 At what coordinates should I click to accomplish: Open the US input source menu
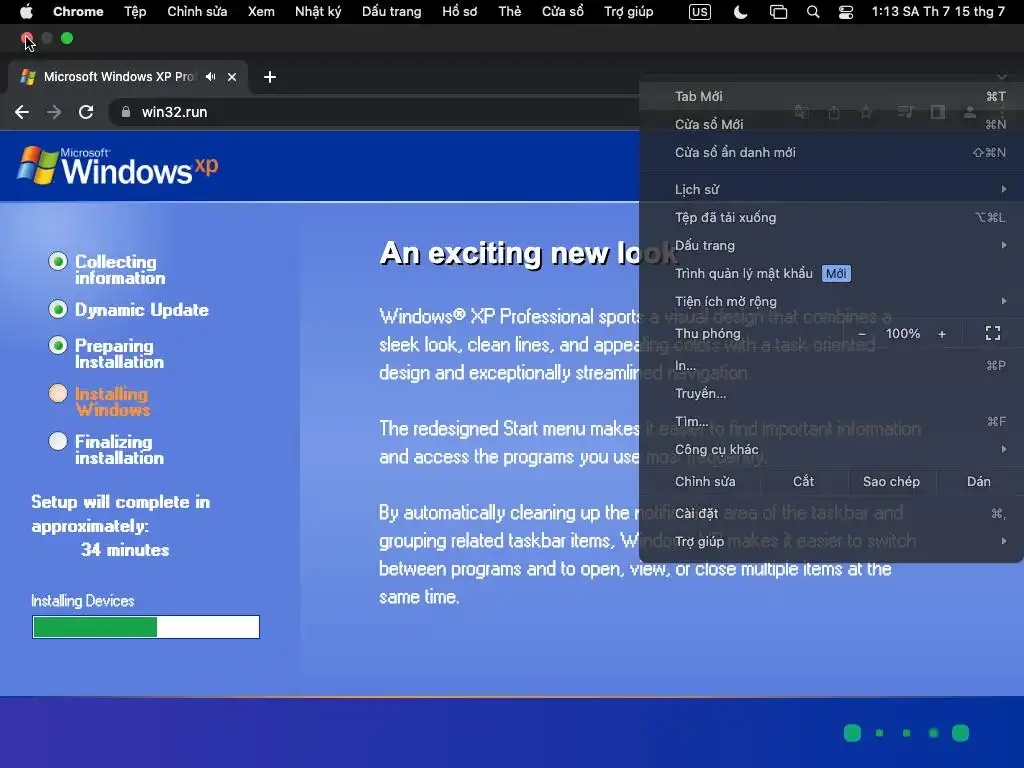(x=699, y=12)
